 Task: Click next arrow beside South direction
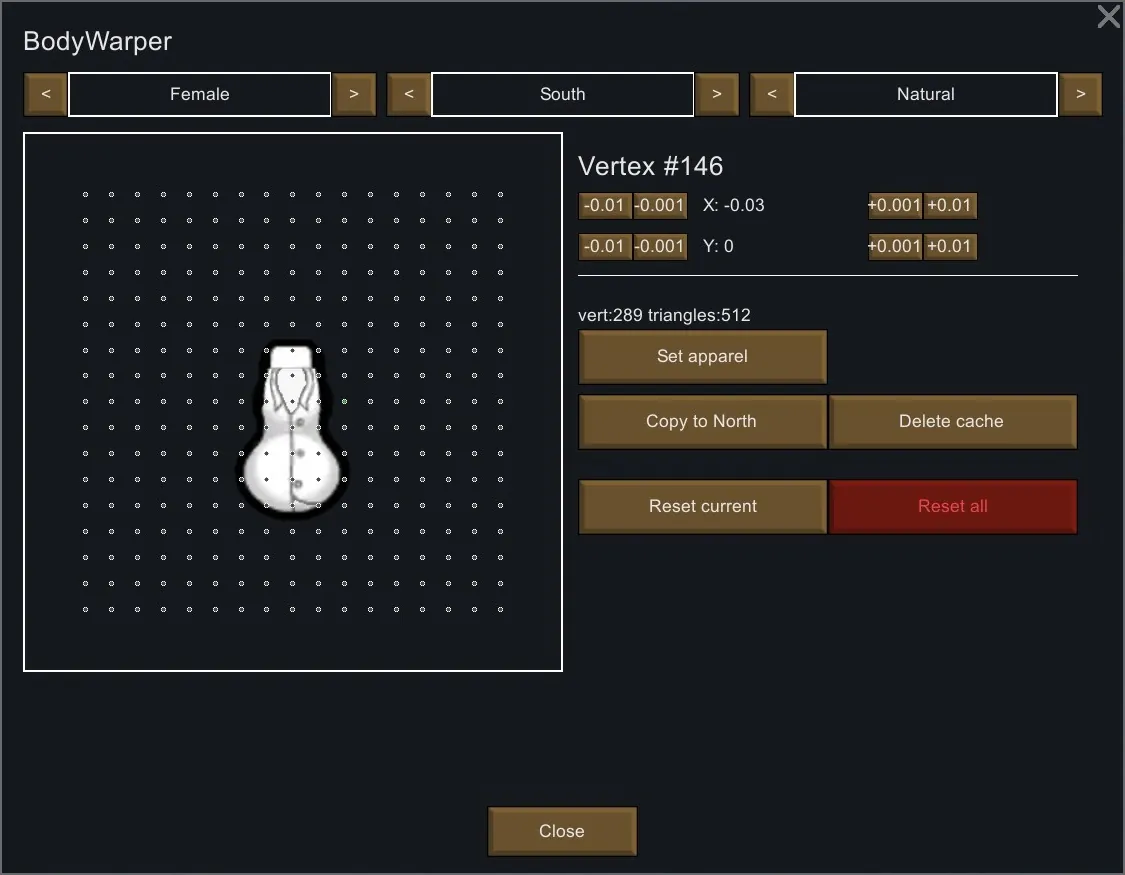click(717, 95)
